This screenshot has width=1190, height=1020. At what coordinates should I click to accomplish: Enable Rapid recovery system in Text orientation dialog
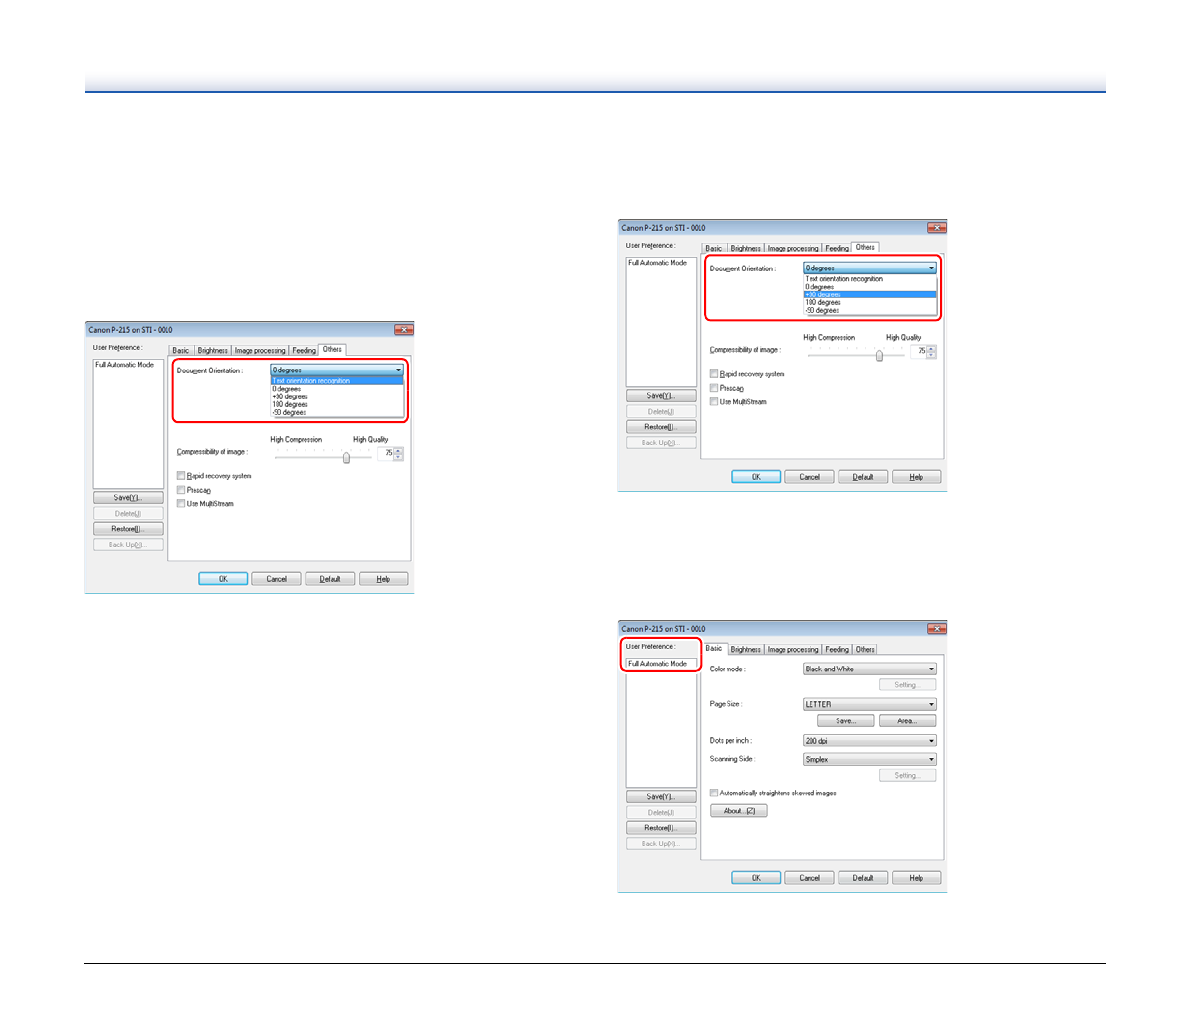(x=181, y=476)
